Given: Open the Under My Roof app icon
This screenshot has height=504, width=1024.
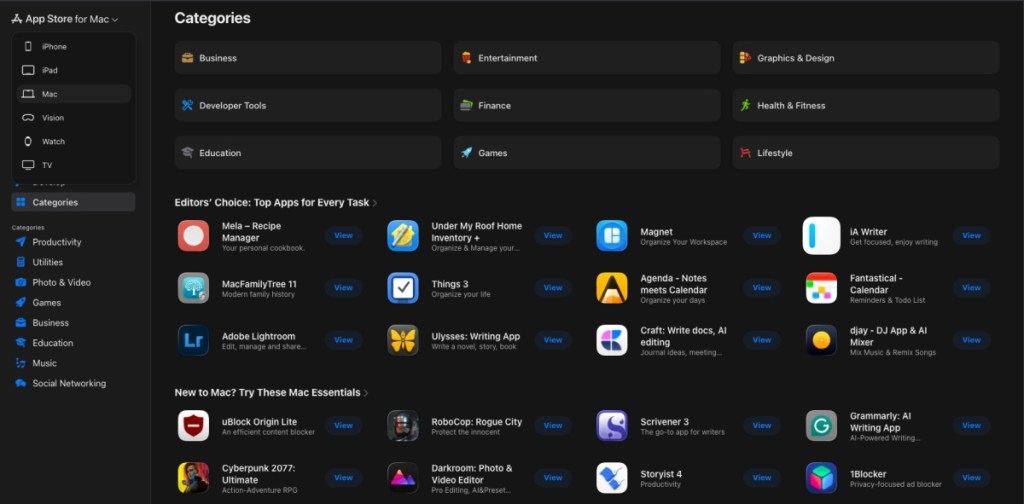Looking at the screenshot, I should pos(403,236).
